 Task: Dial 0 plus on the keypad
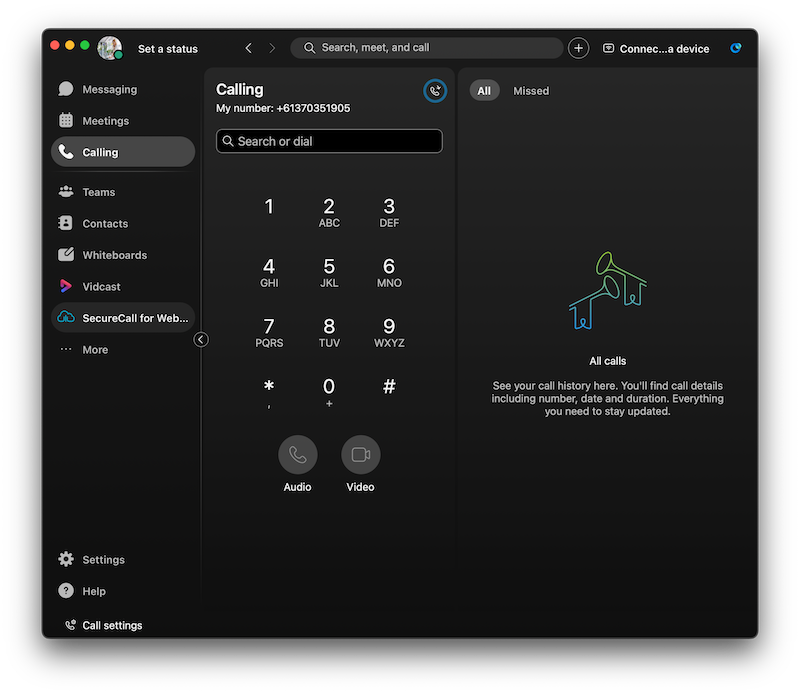coord(329,392)
